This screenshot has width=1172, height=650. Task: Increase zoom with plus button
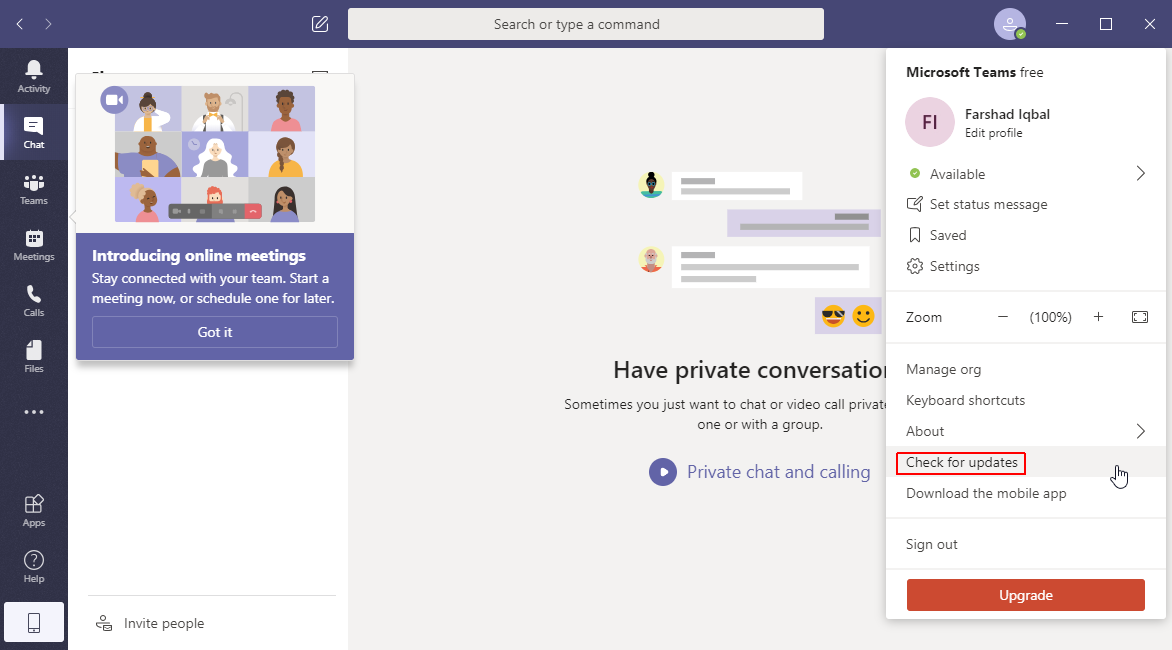click(x=1098, y=317)
